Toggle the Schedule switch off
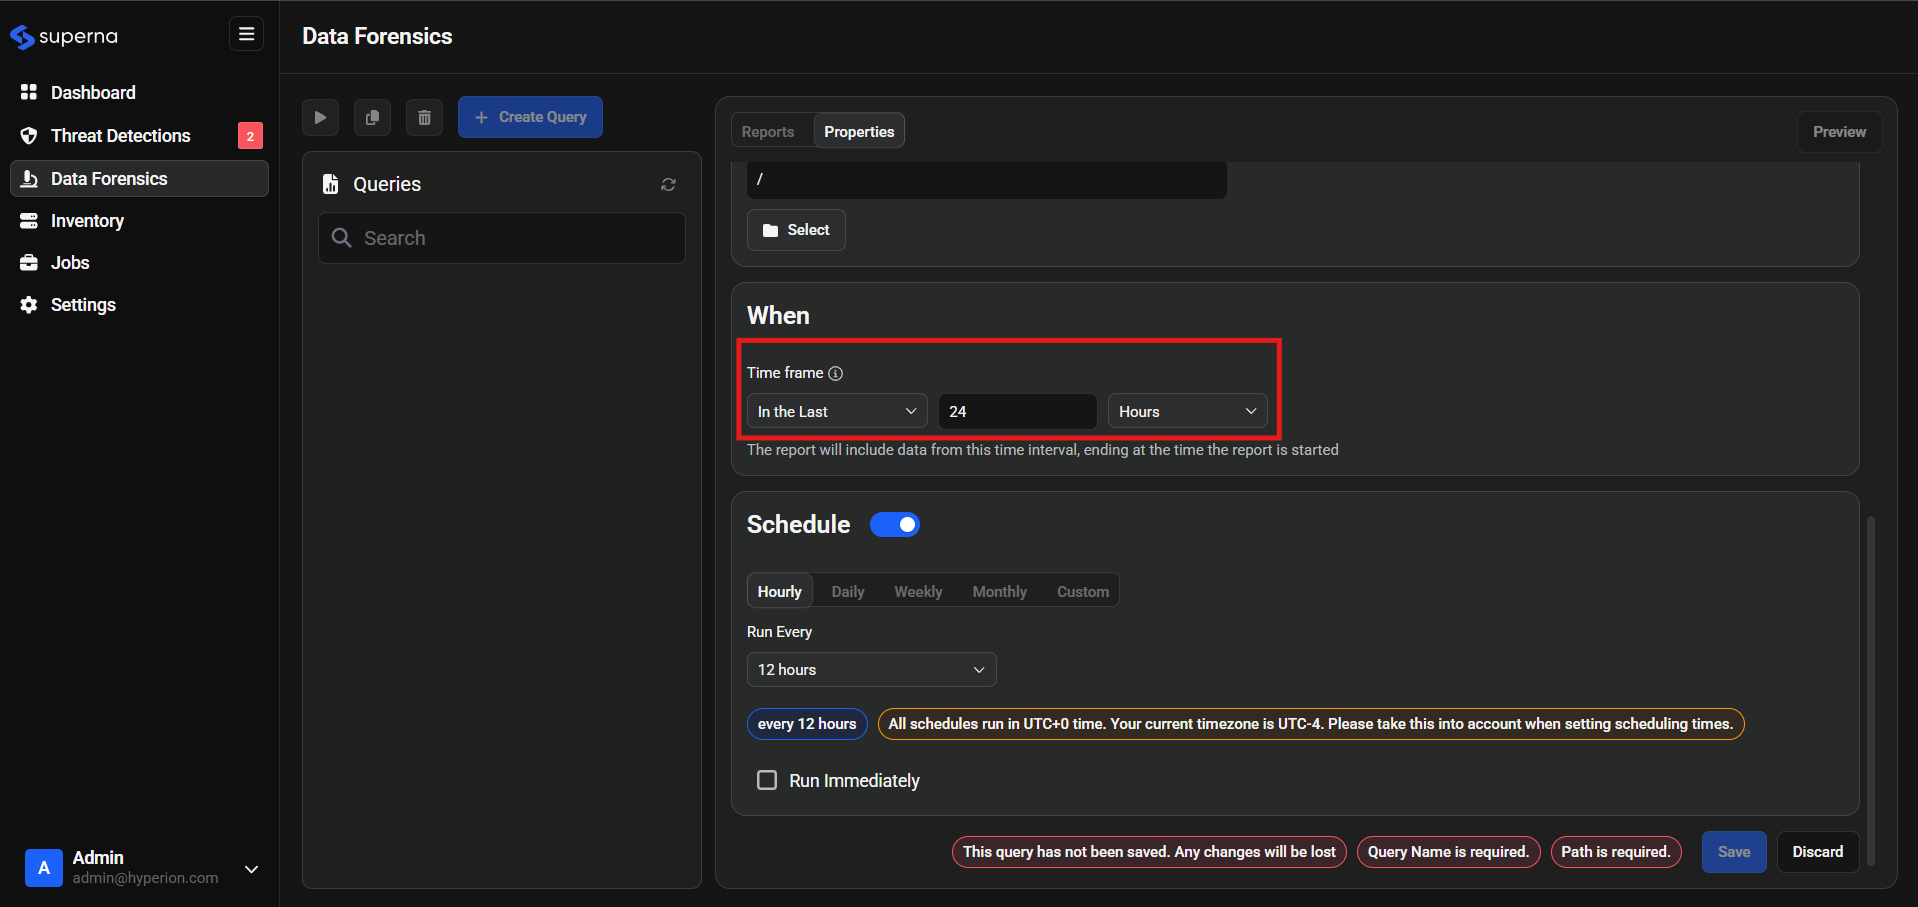The image size is (1918, 907). tap(895, 525)
